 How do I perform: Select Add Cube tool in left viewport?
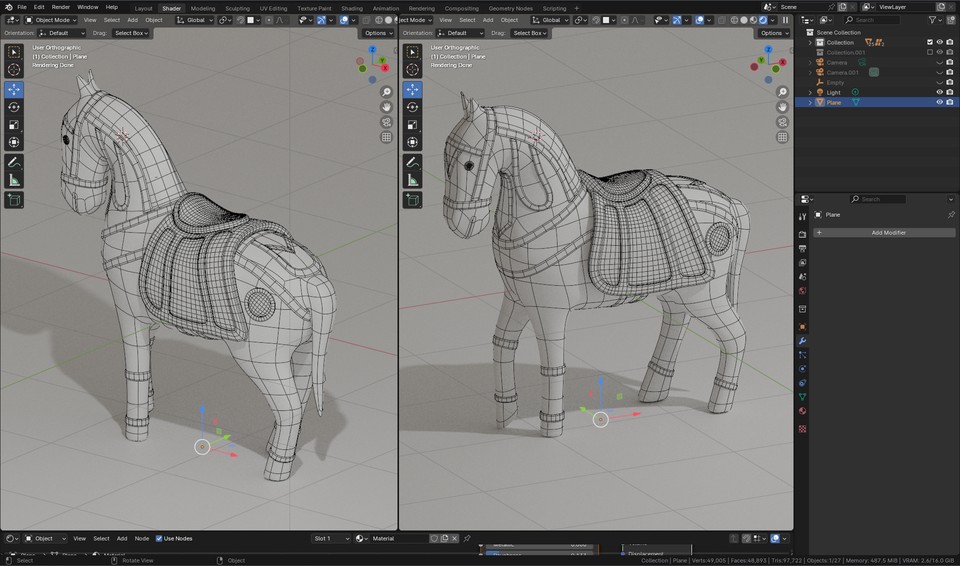(14, 200)
